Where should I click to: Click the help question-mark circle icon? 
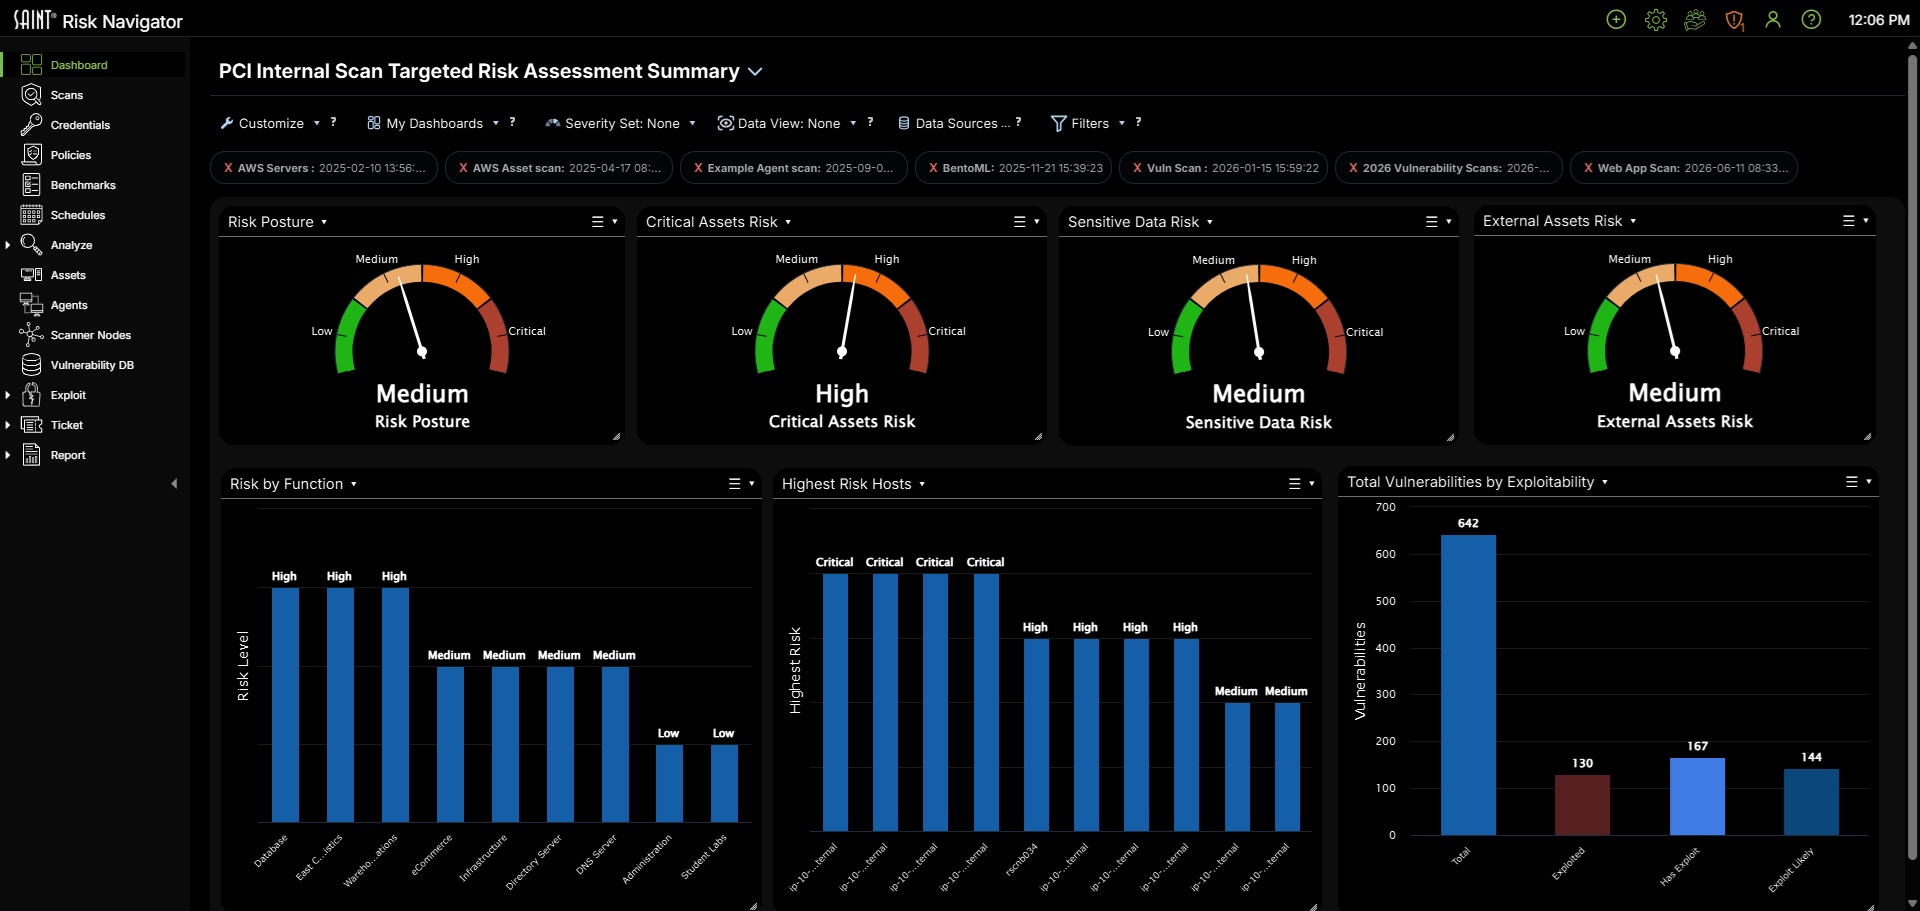click(x=1811, y=20)
